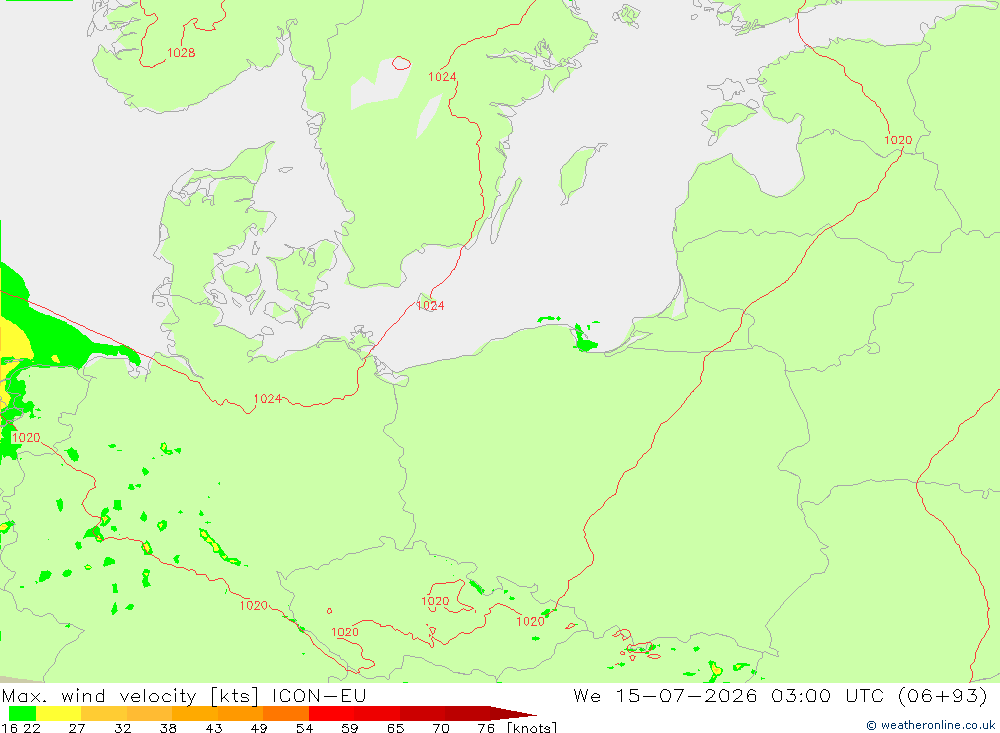Click the '1020' label beside the green Dutch coast
This screenshot has width=1000, height=733.
click(26, 438)
